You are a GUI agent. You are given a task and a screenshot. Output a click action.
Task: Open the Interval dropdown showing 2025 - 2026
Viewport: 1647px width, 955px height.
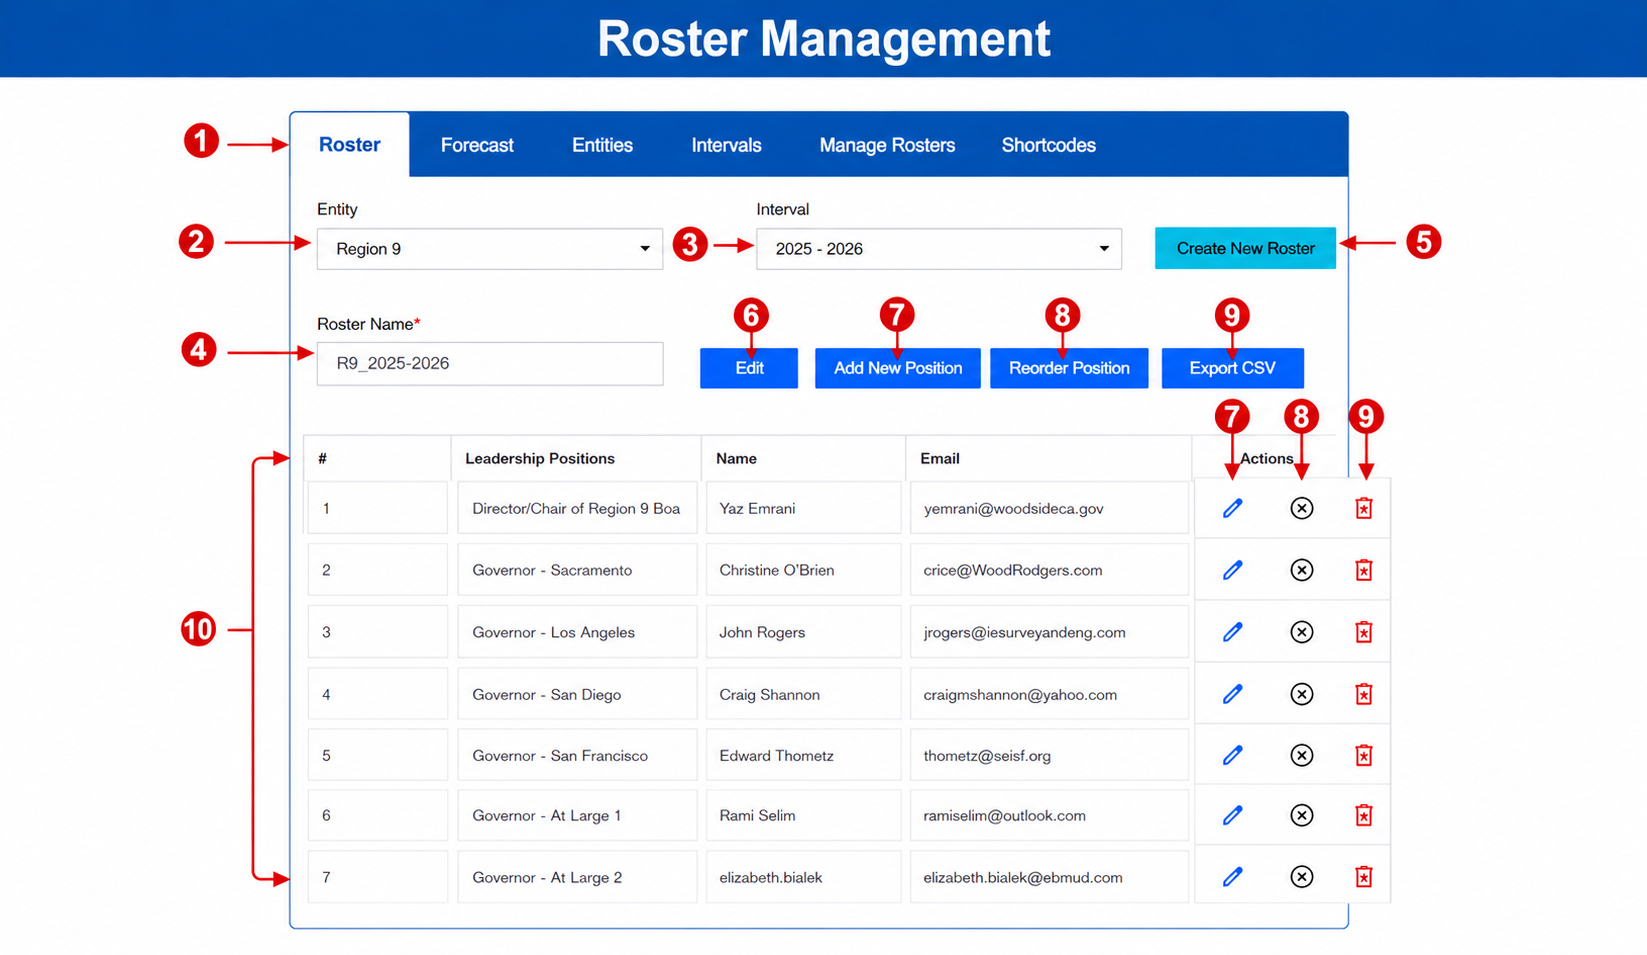click(939, 249)
